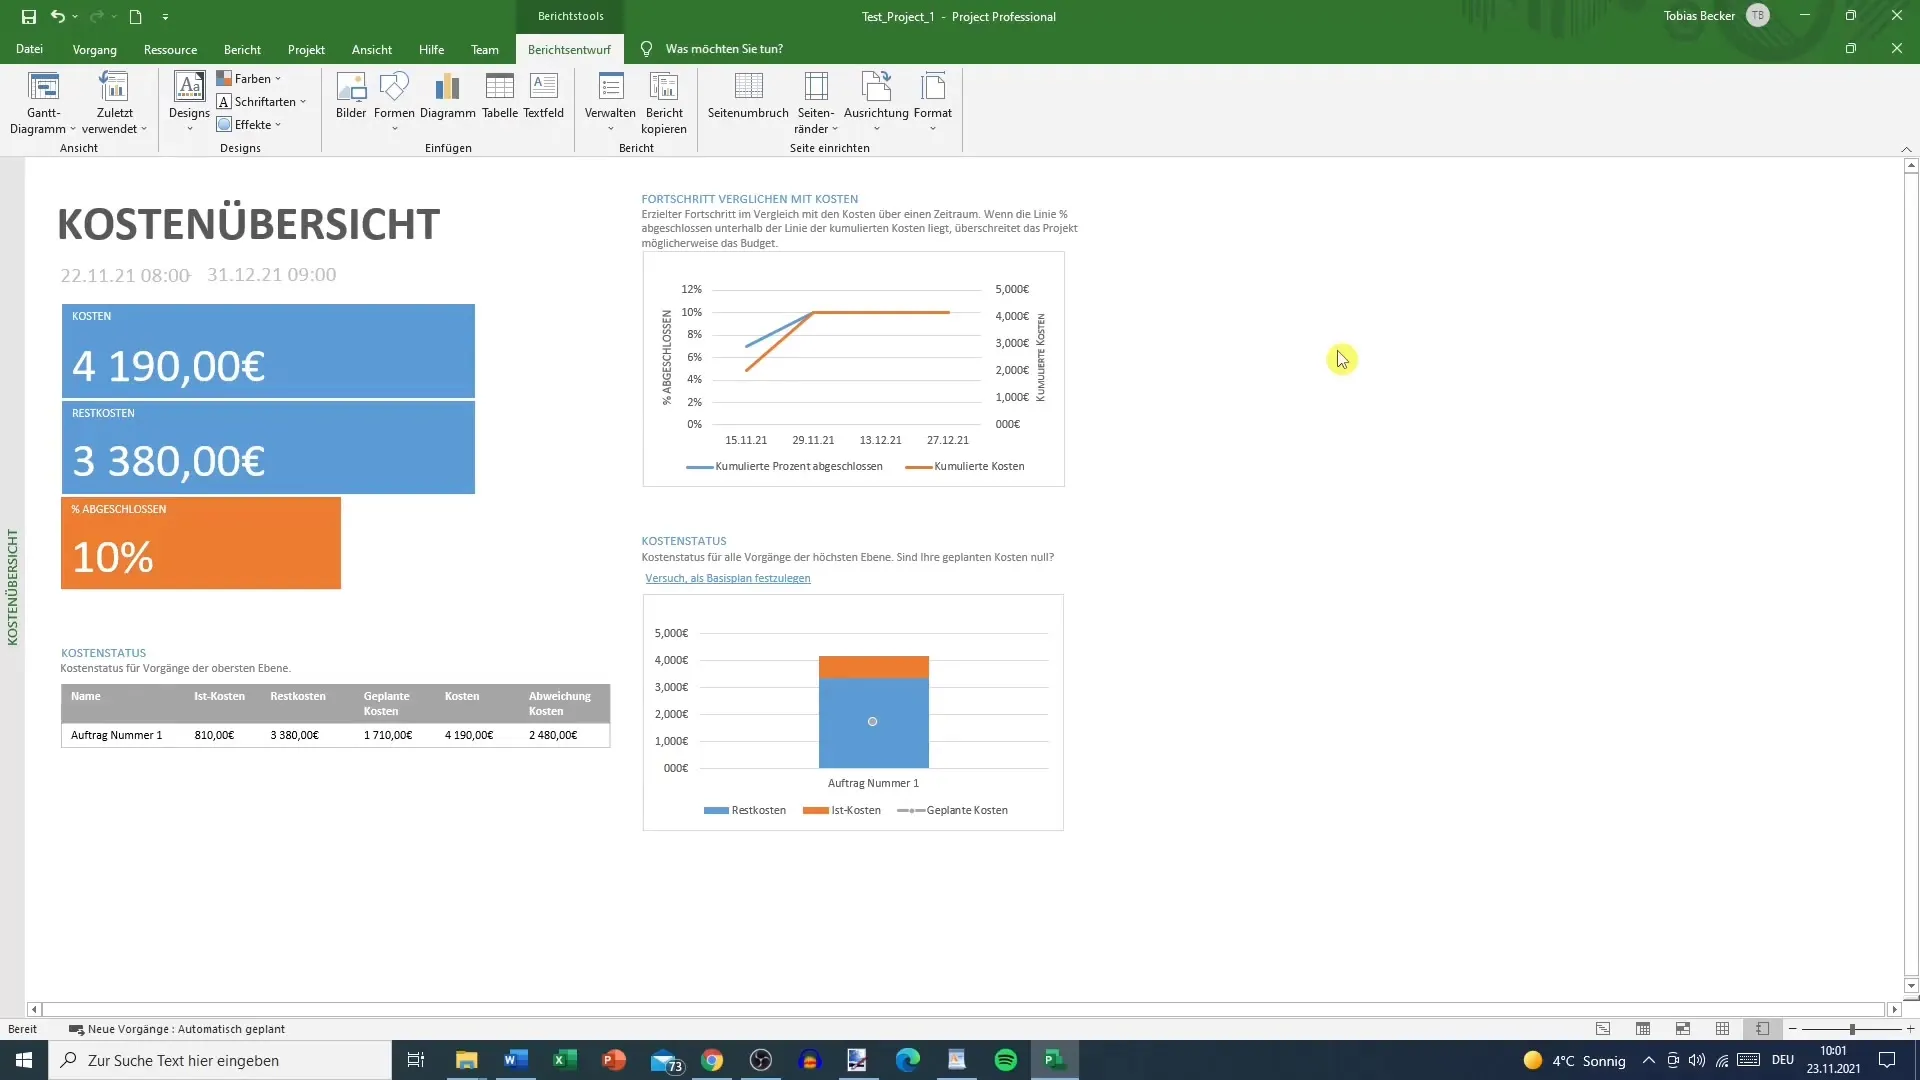Image resolution: width=1920 pixels, height=1080 pixels.
Task: Click Neue Vorgänge: Automatisch geplant status entry
Action: [x=177, y=1029]
